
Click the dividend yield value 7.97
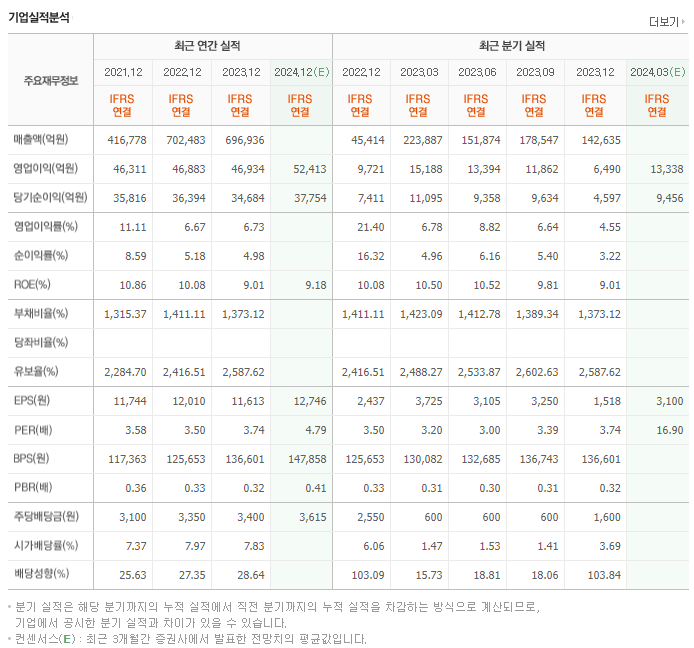195,546
